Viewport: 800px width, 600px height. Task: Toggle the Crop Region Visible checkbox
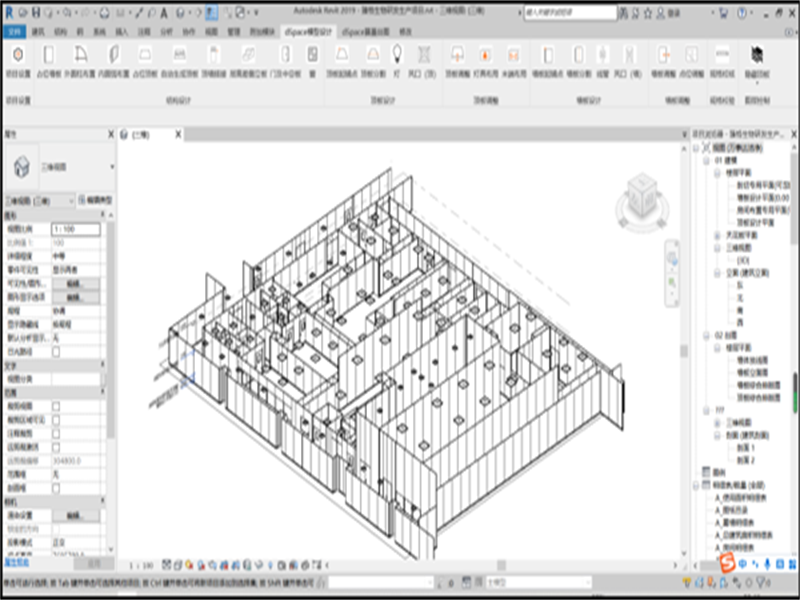tap(56, 420)
